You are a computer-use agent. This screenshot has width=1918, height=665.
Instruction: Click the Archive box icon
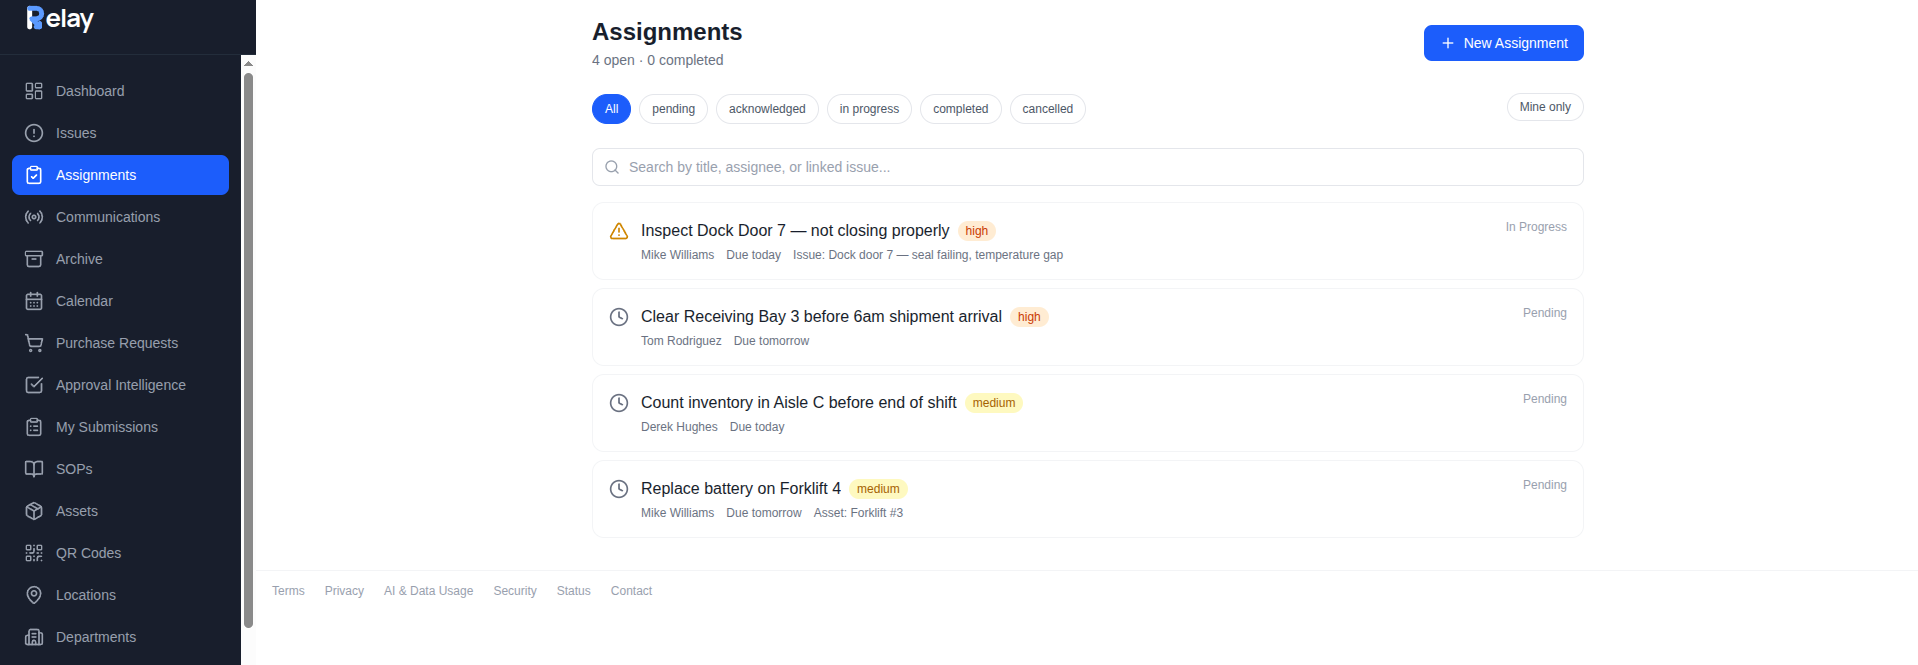pos(34,259)
